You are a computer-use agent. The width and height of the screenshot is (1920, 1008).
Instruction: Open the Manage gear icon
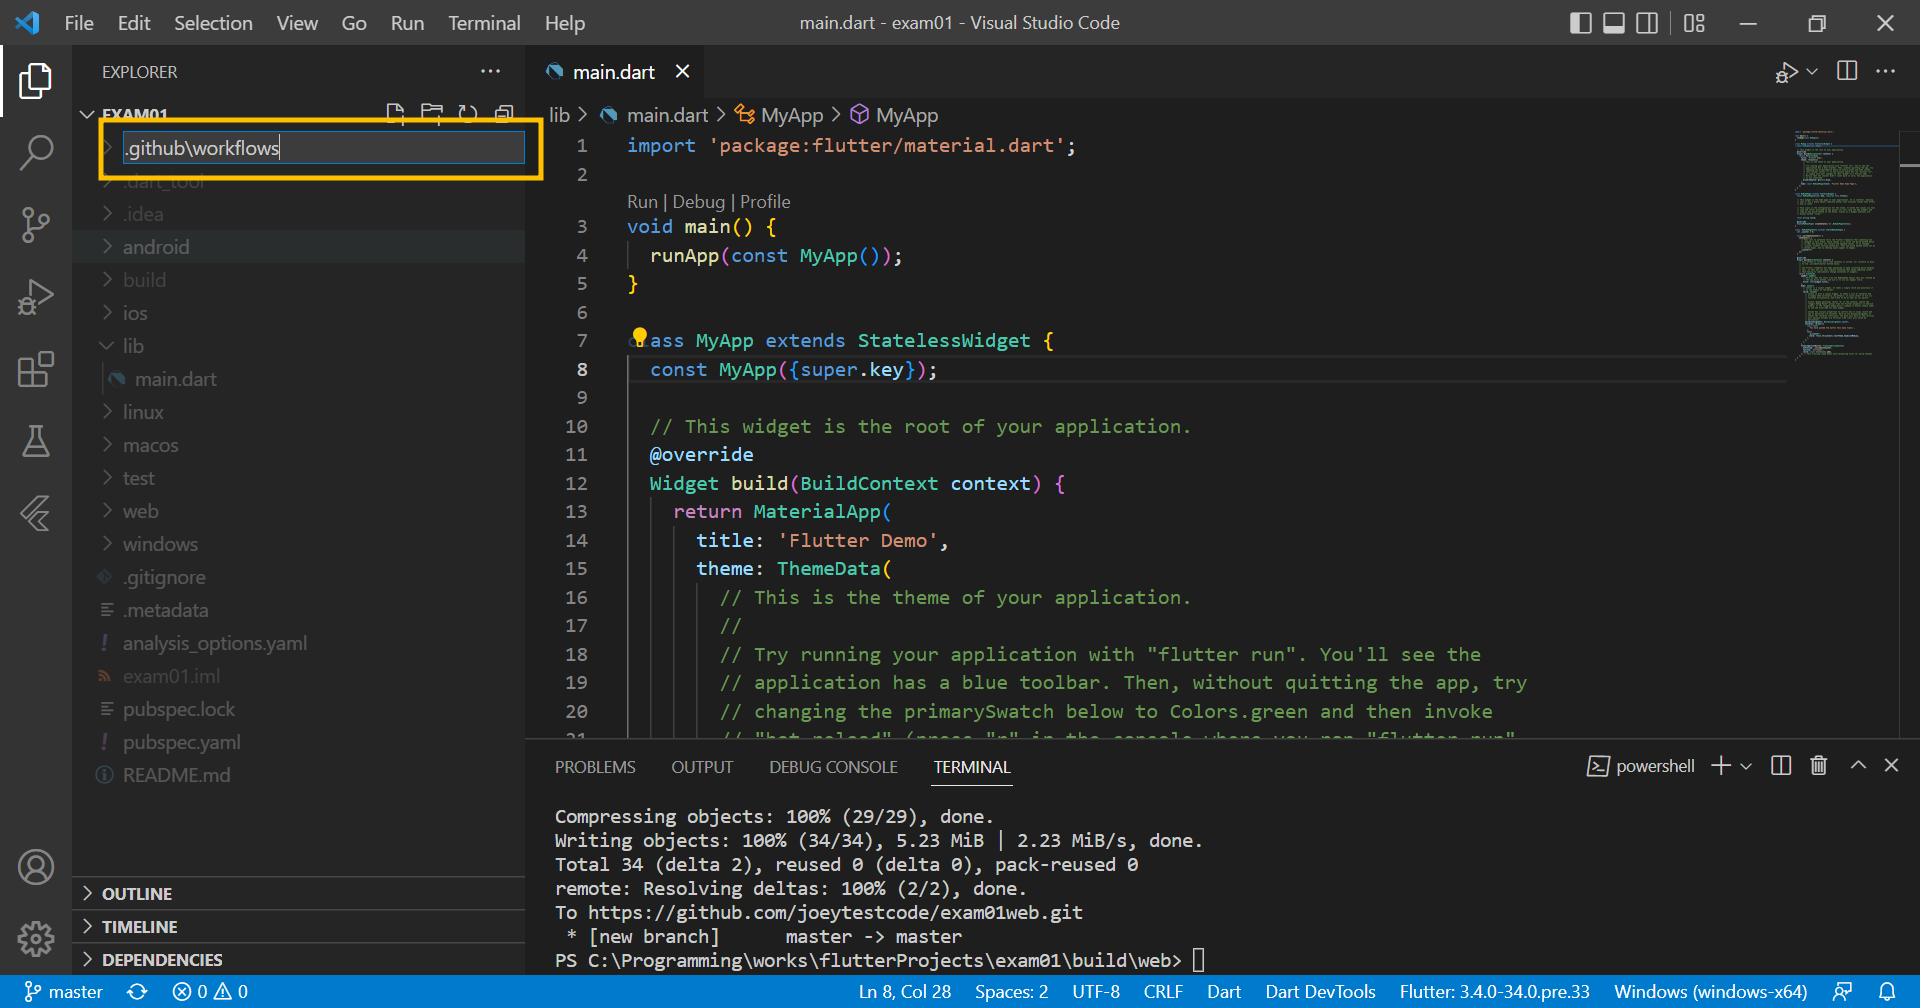coord(36,939)
